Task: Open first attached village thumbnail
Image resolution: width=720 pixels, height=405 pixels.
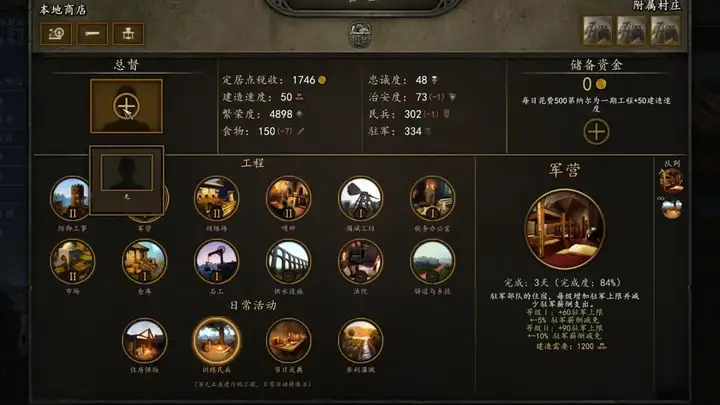Action: point(597,30)
